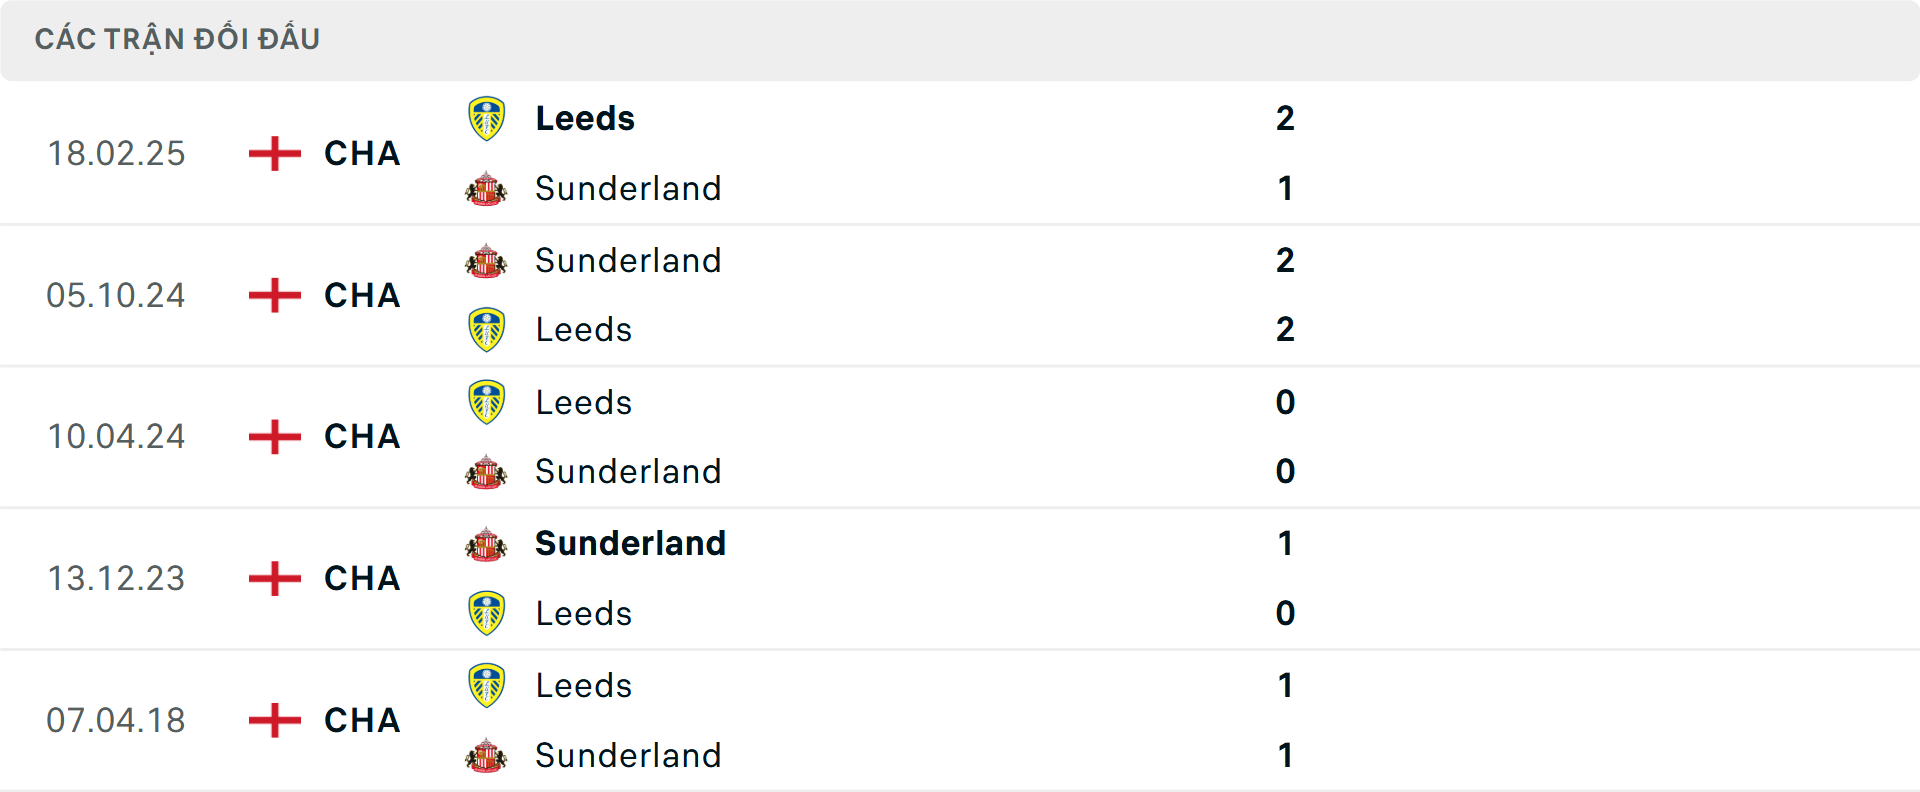Click the date 18.02.25

pos(116,153)
